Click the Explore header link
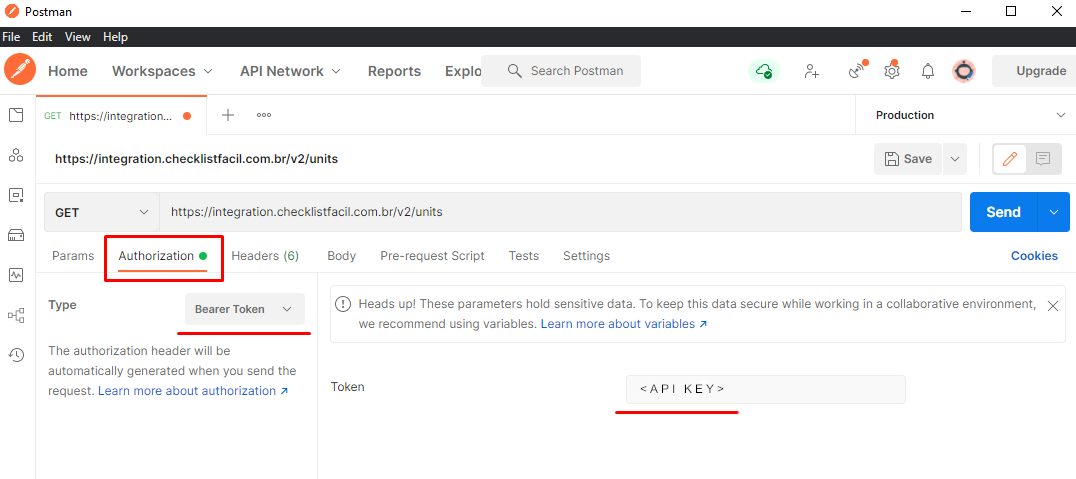 coord(463,71)
